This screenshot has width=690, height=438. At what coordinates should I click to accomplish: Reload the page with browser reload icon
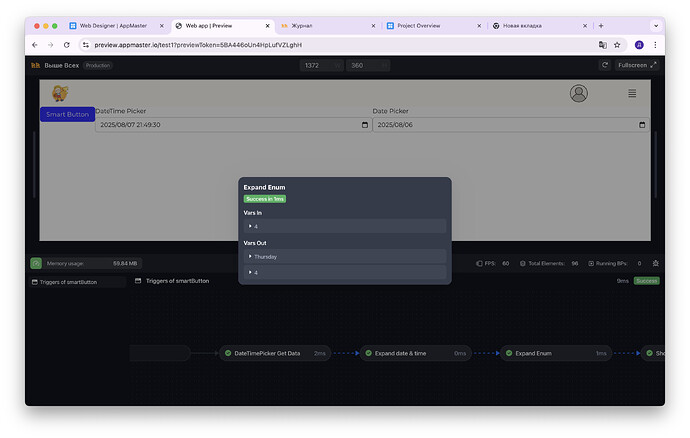click(67, 45)
